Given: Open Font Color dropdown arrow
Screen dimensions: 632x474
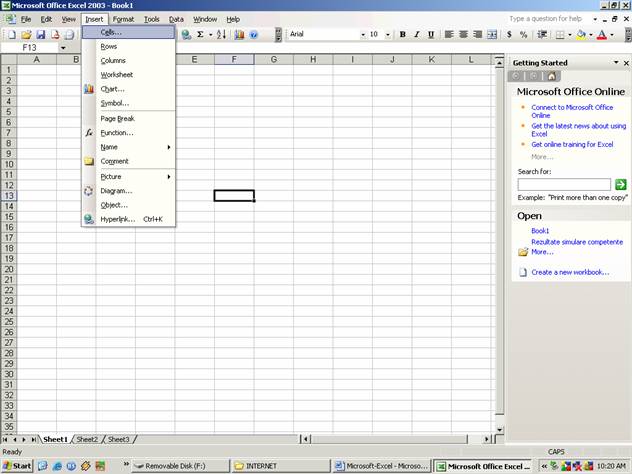Looking at the screenshot, I should (611, 35).
